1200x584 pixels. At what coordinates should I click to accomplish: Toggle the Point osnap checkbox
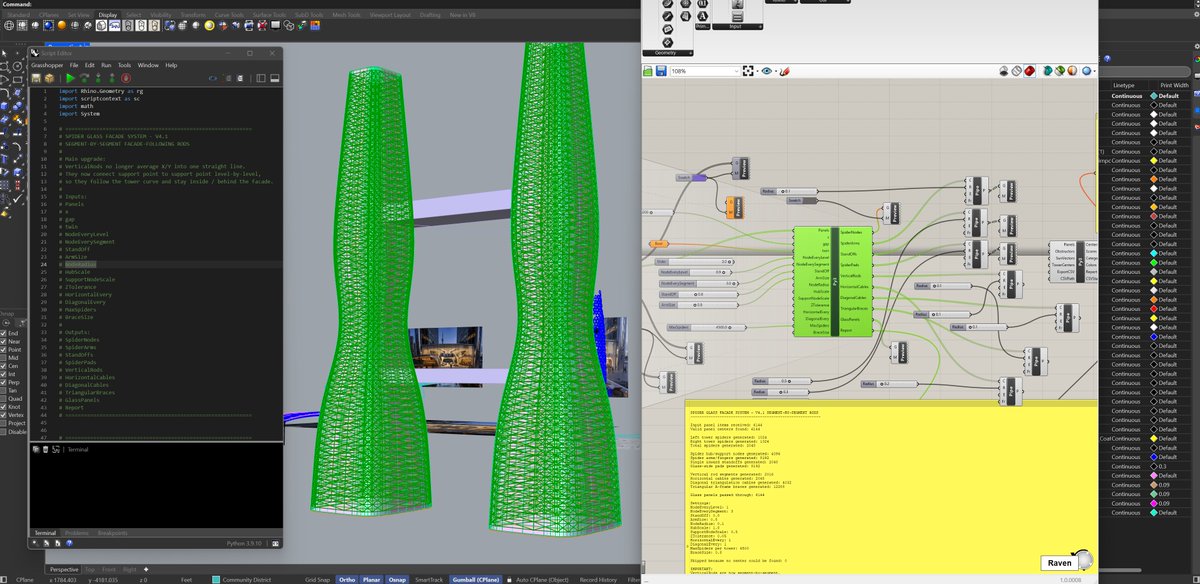(x=4, y=352)
